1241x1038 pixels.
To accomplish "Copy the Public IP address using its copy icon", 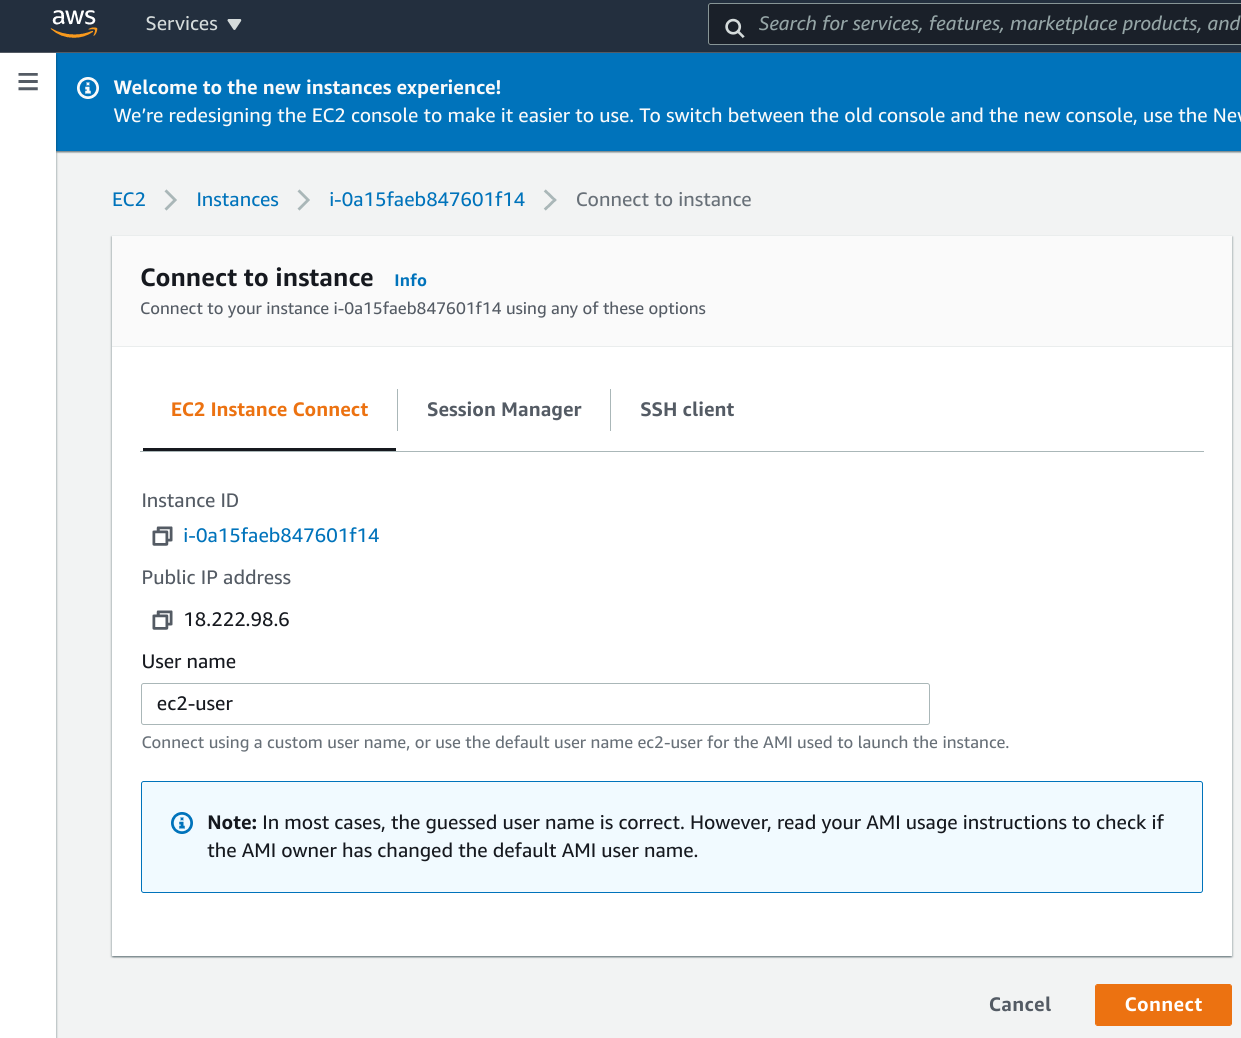I will (x=161, y=619).
